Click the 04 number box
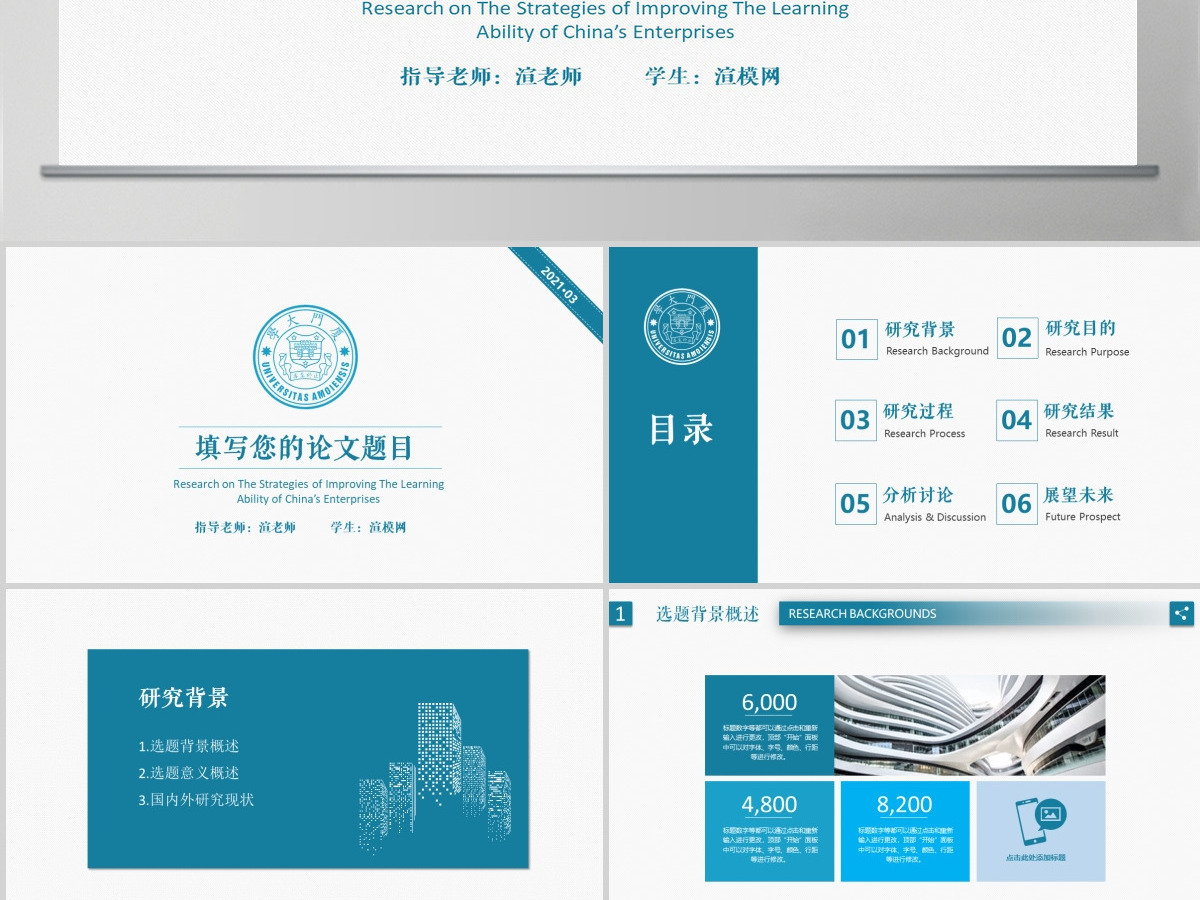This screenshot has width=1200, height=900. click(x=1017, y=420)
